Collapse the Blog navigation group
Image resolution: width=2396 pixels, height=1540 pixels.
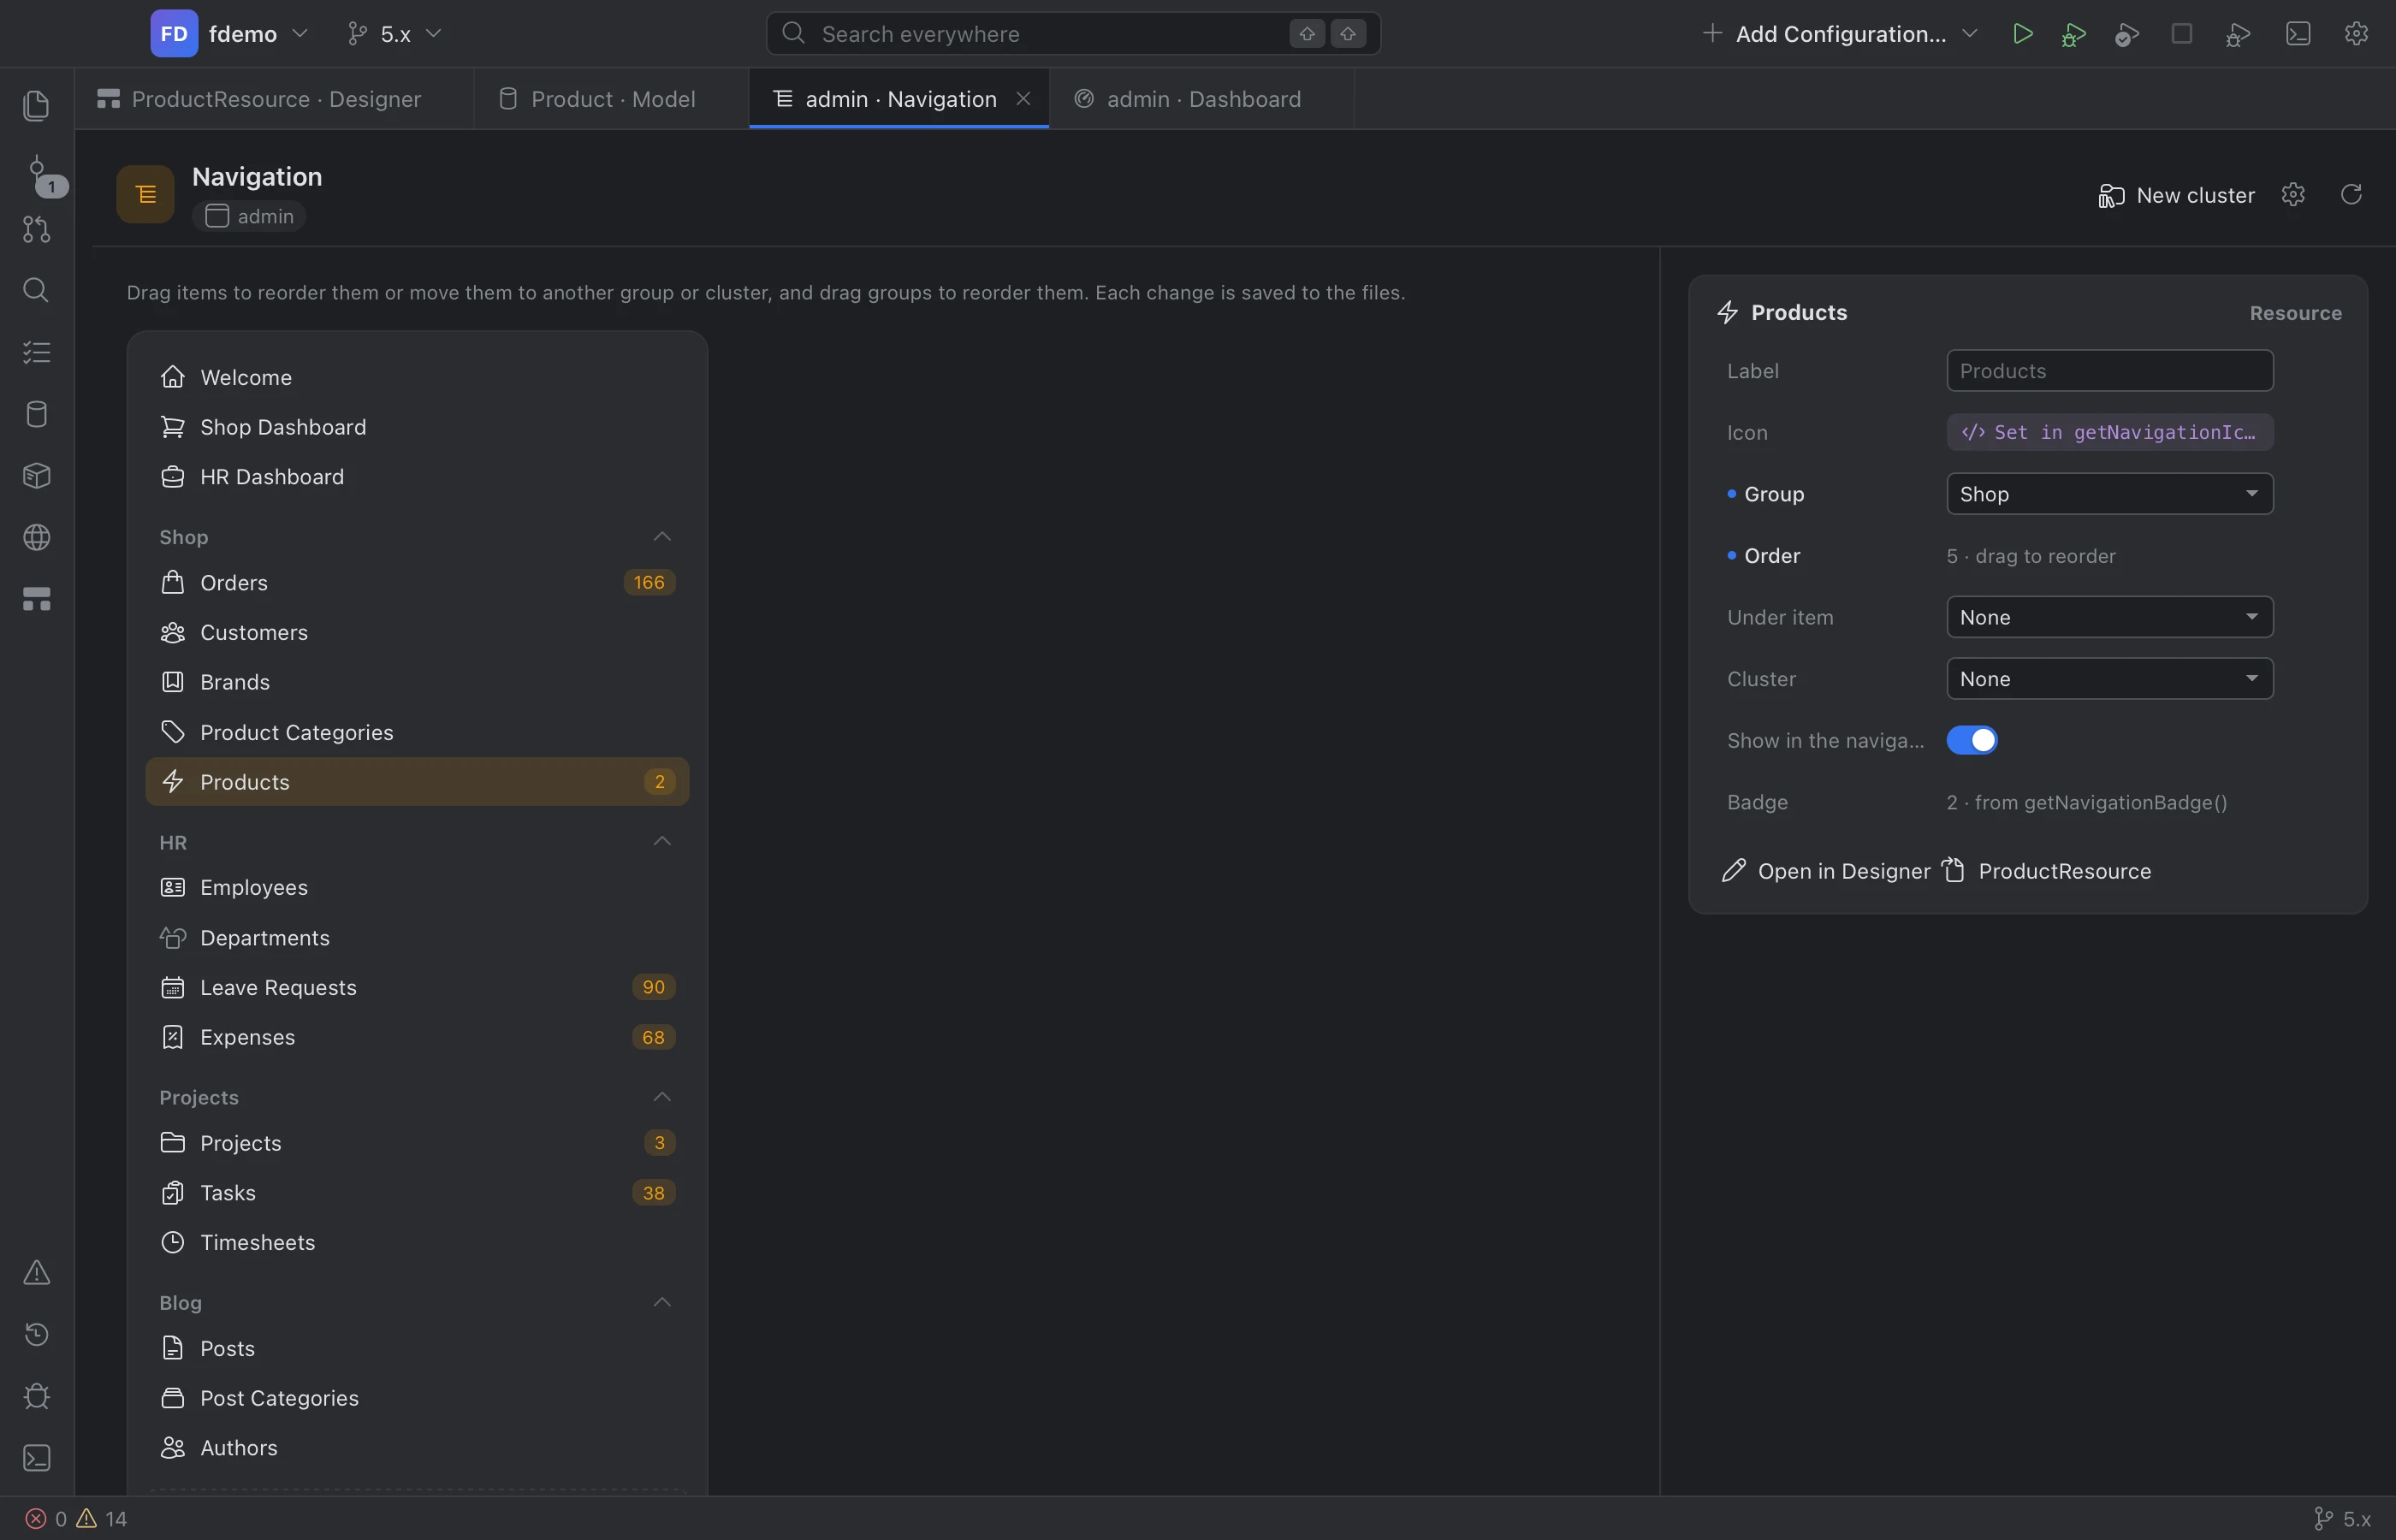662,1302
